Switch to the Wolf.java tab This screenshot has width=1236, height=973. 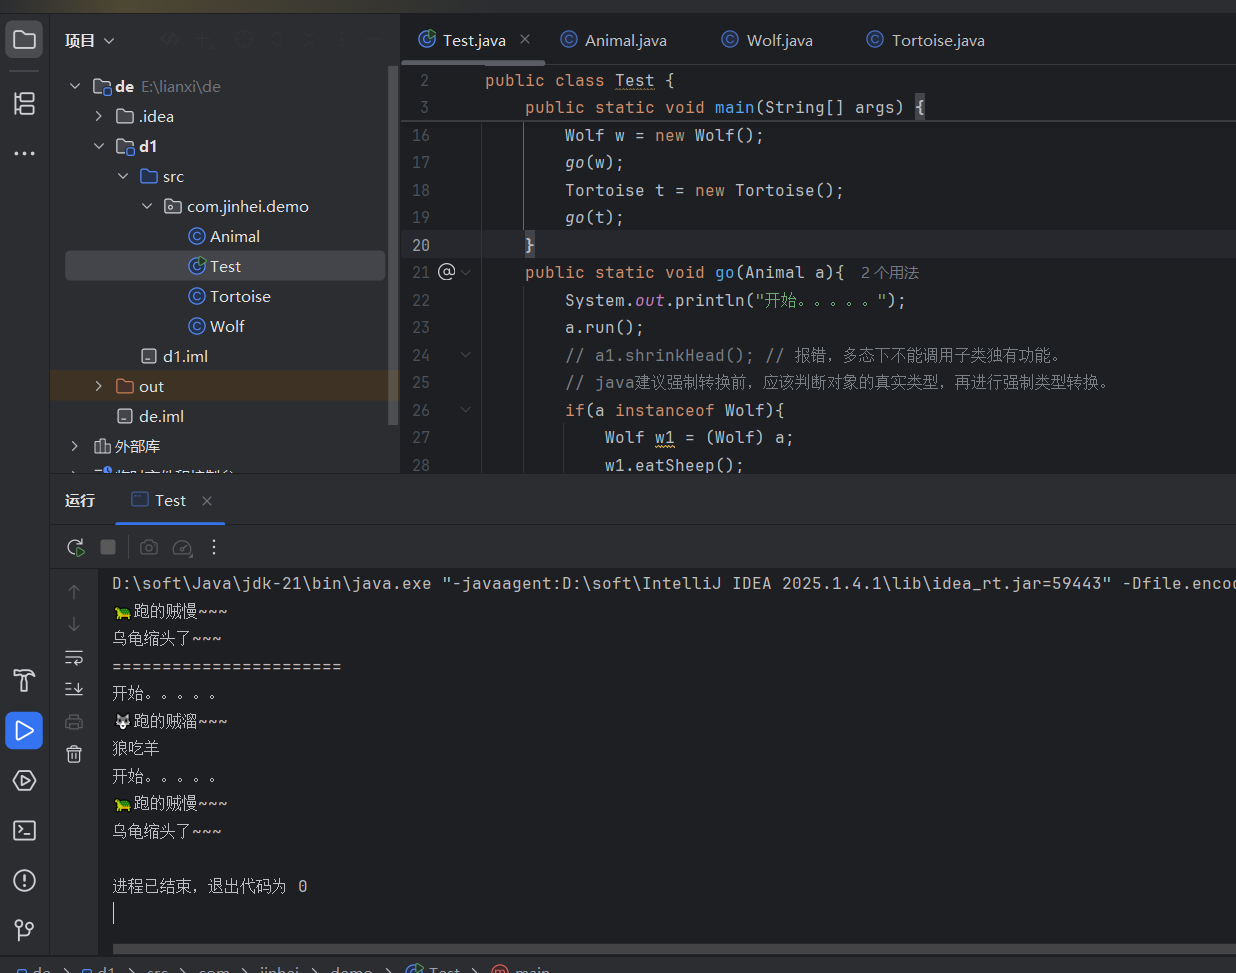pos(767,40)
